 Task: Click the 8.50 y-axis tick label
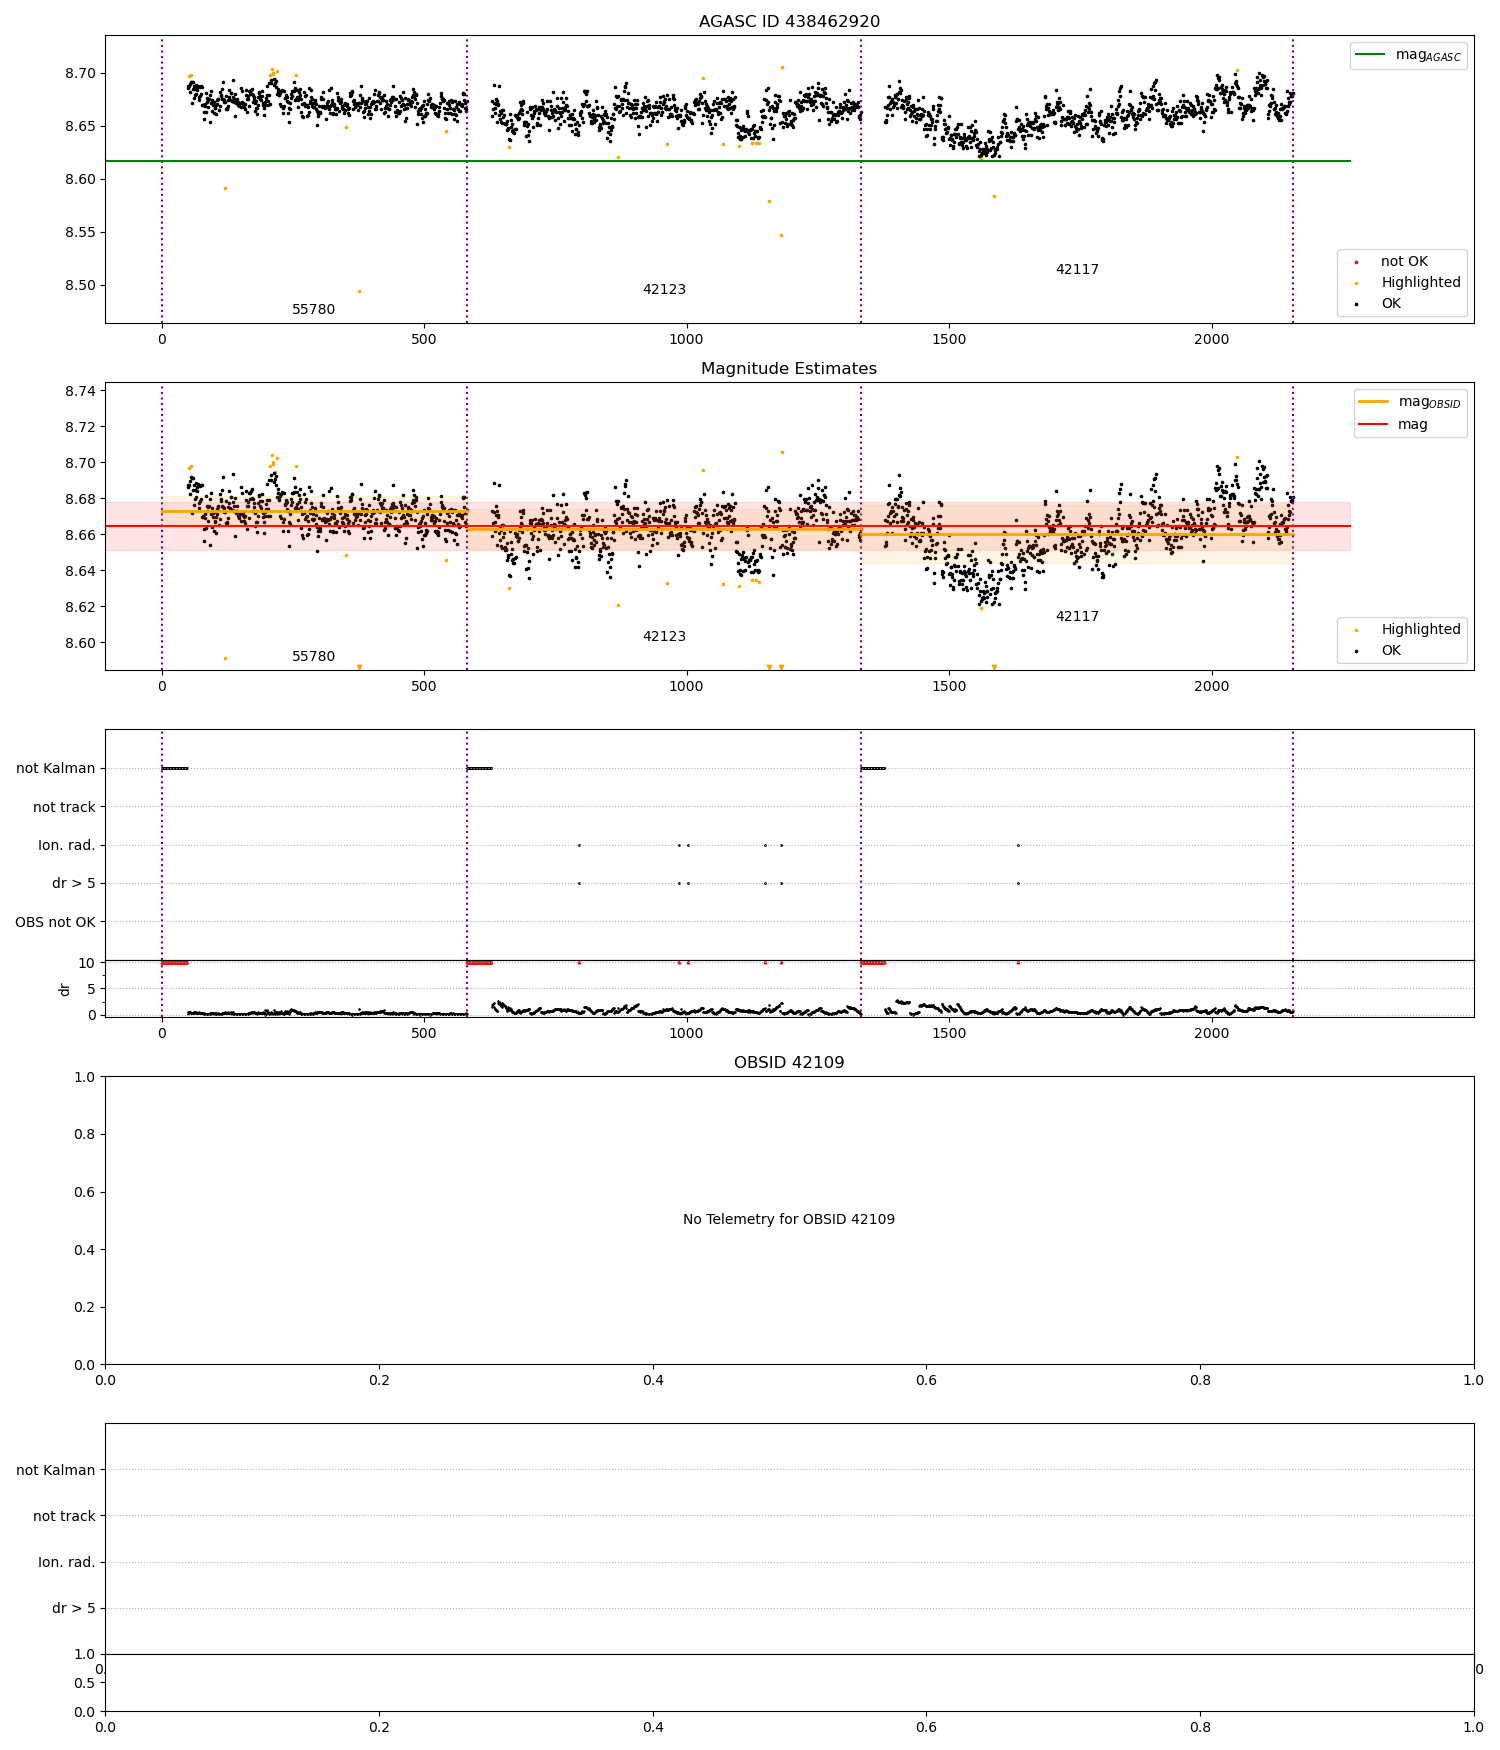click(x=80, y=286)
